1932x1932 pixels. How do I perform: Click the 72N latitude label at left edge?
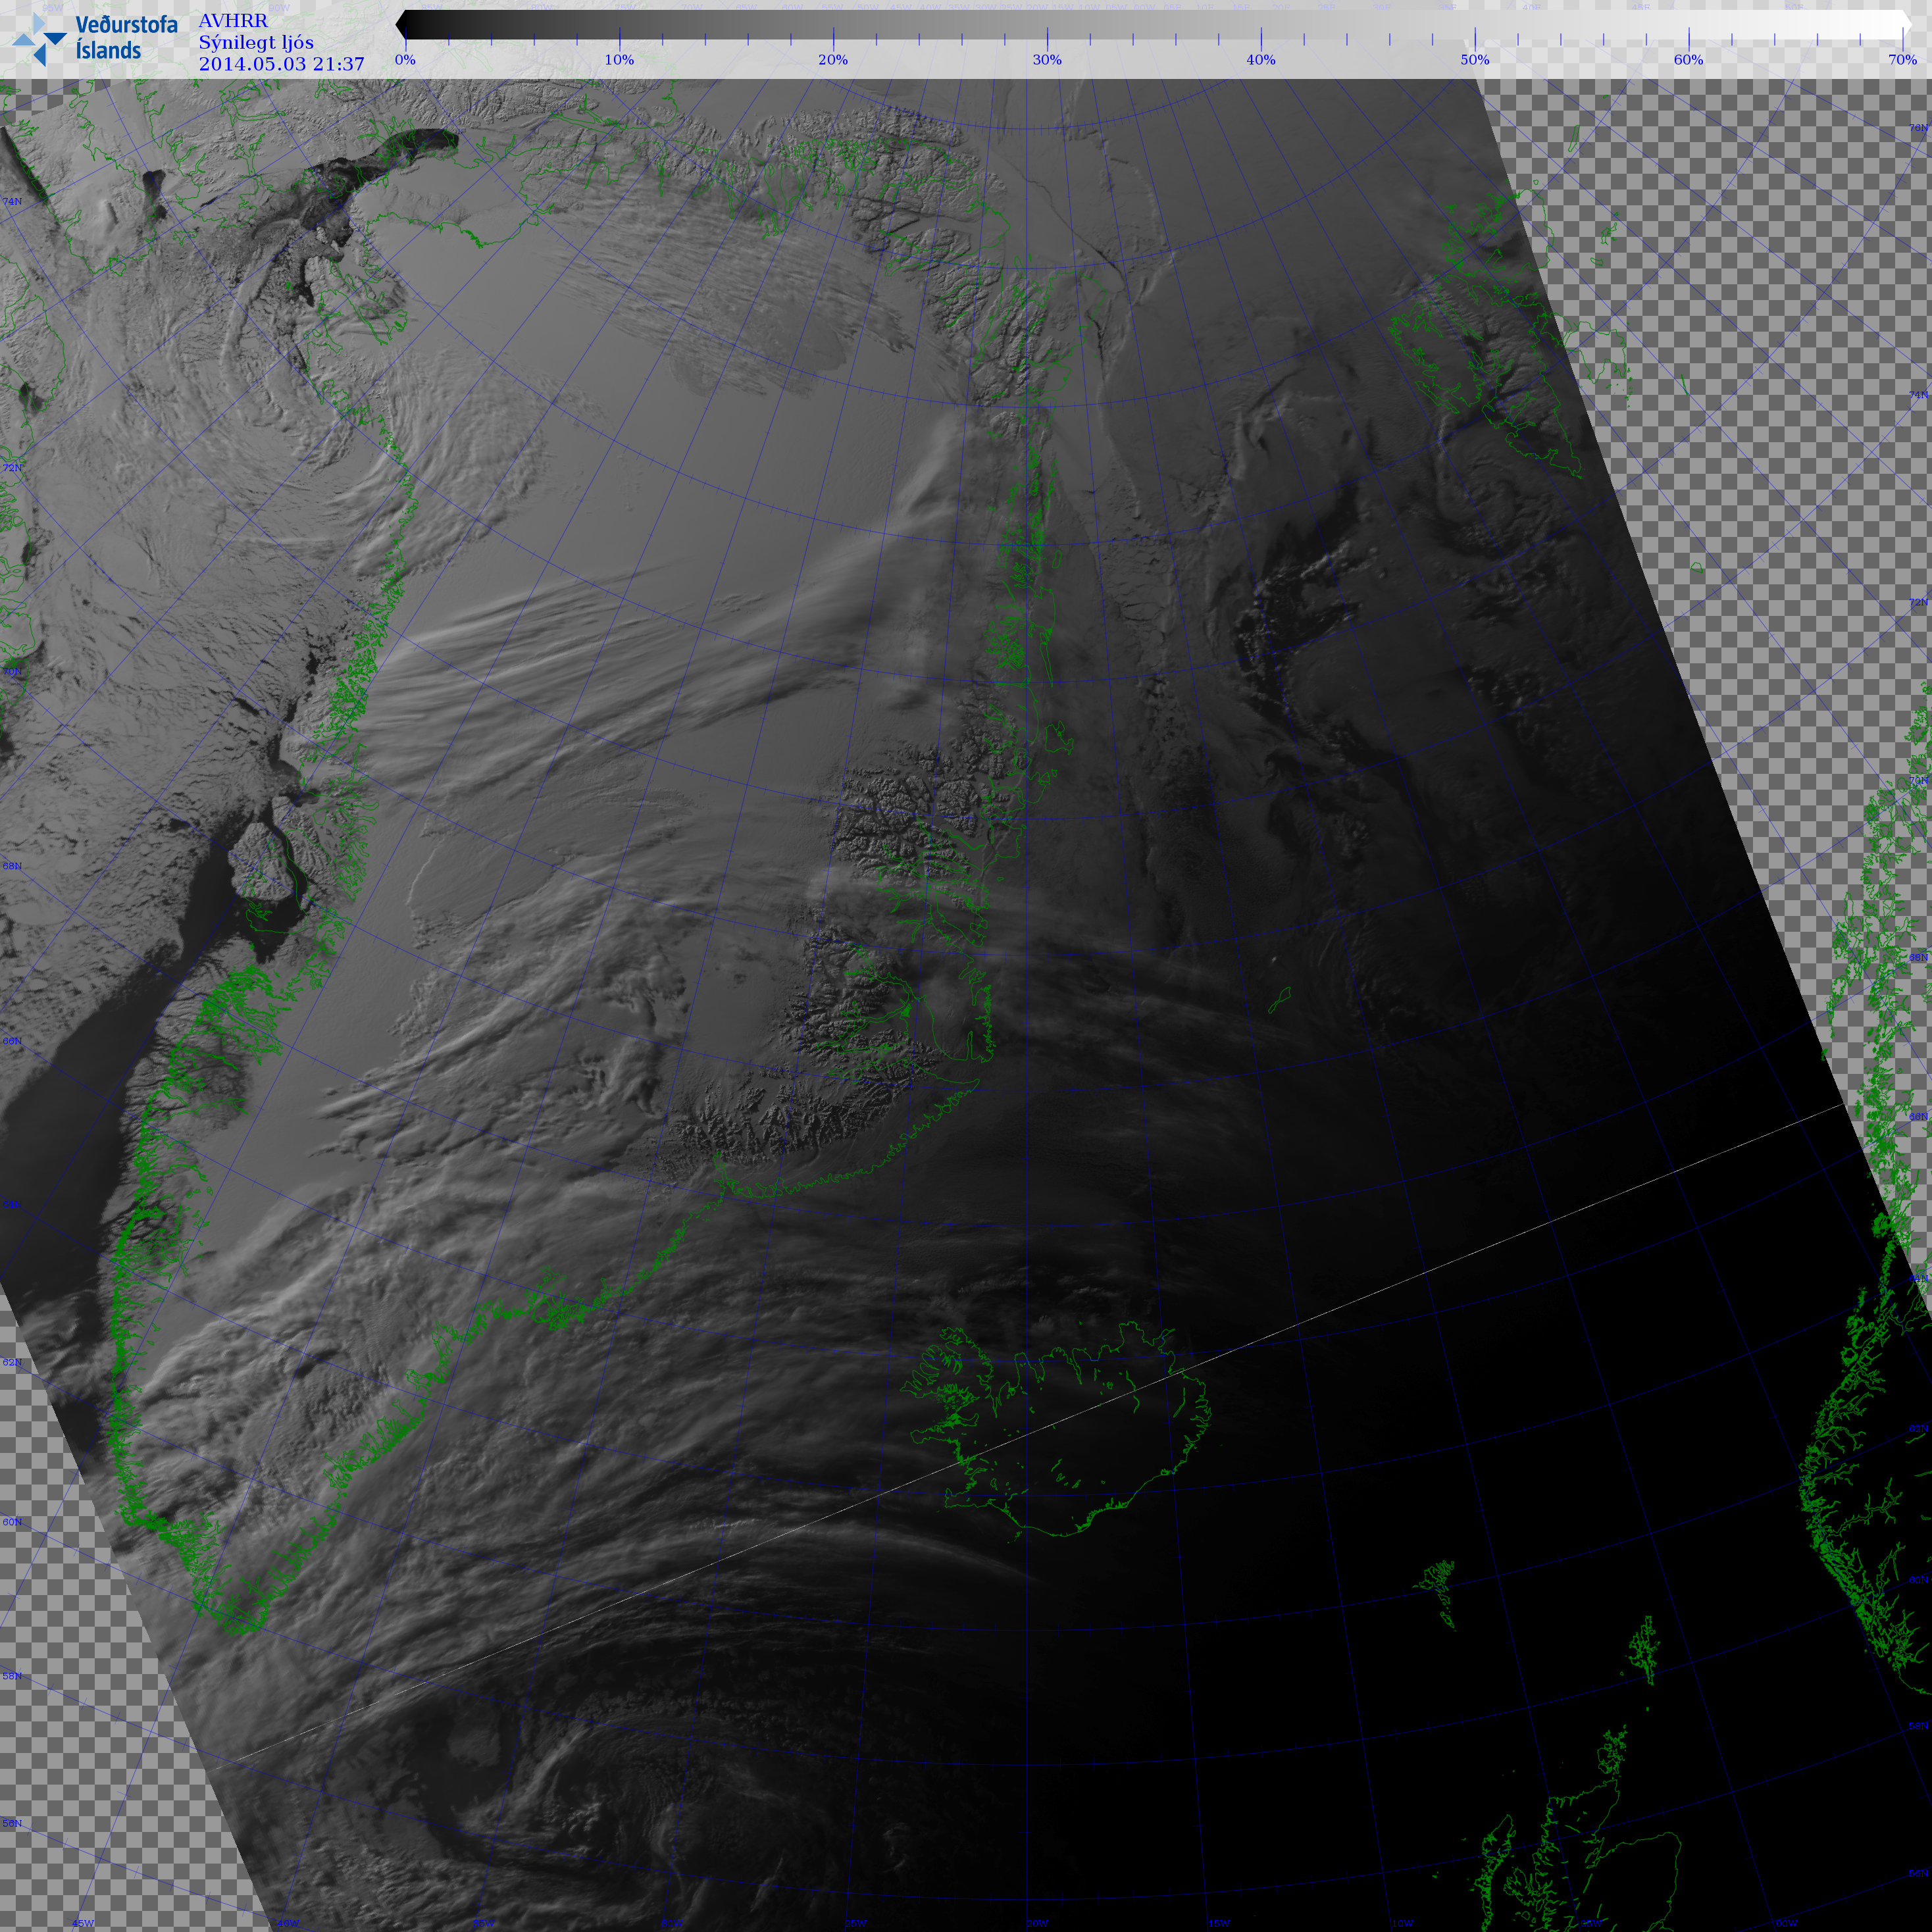(x=12, y=468)
